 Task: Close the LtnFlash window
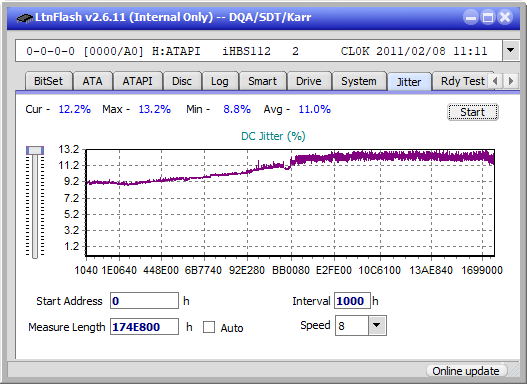(505, 17)
